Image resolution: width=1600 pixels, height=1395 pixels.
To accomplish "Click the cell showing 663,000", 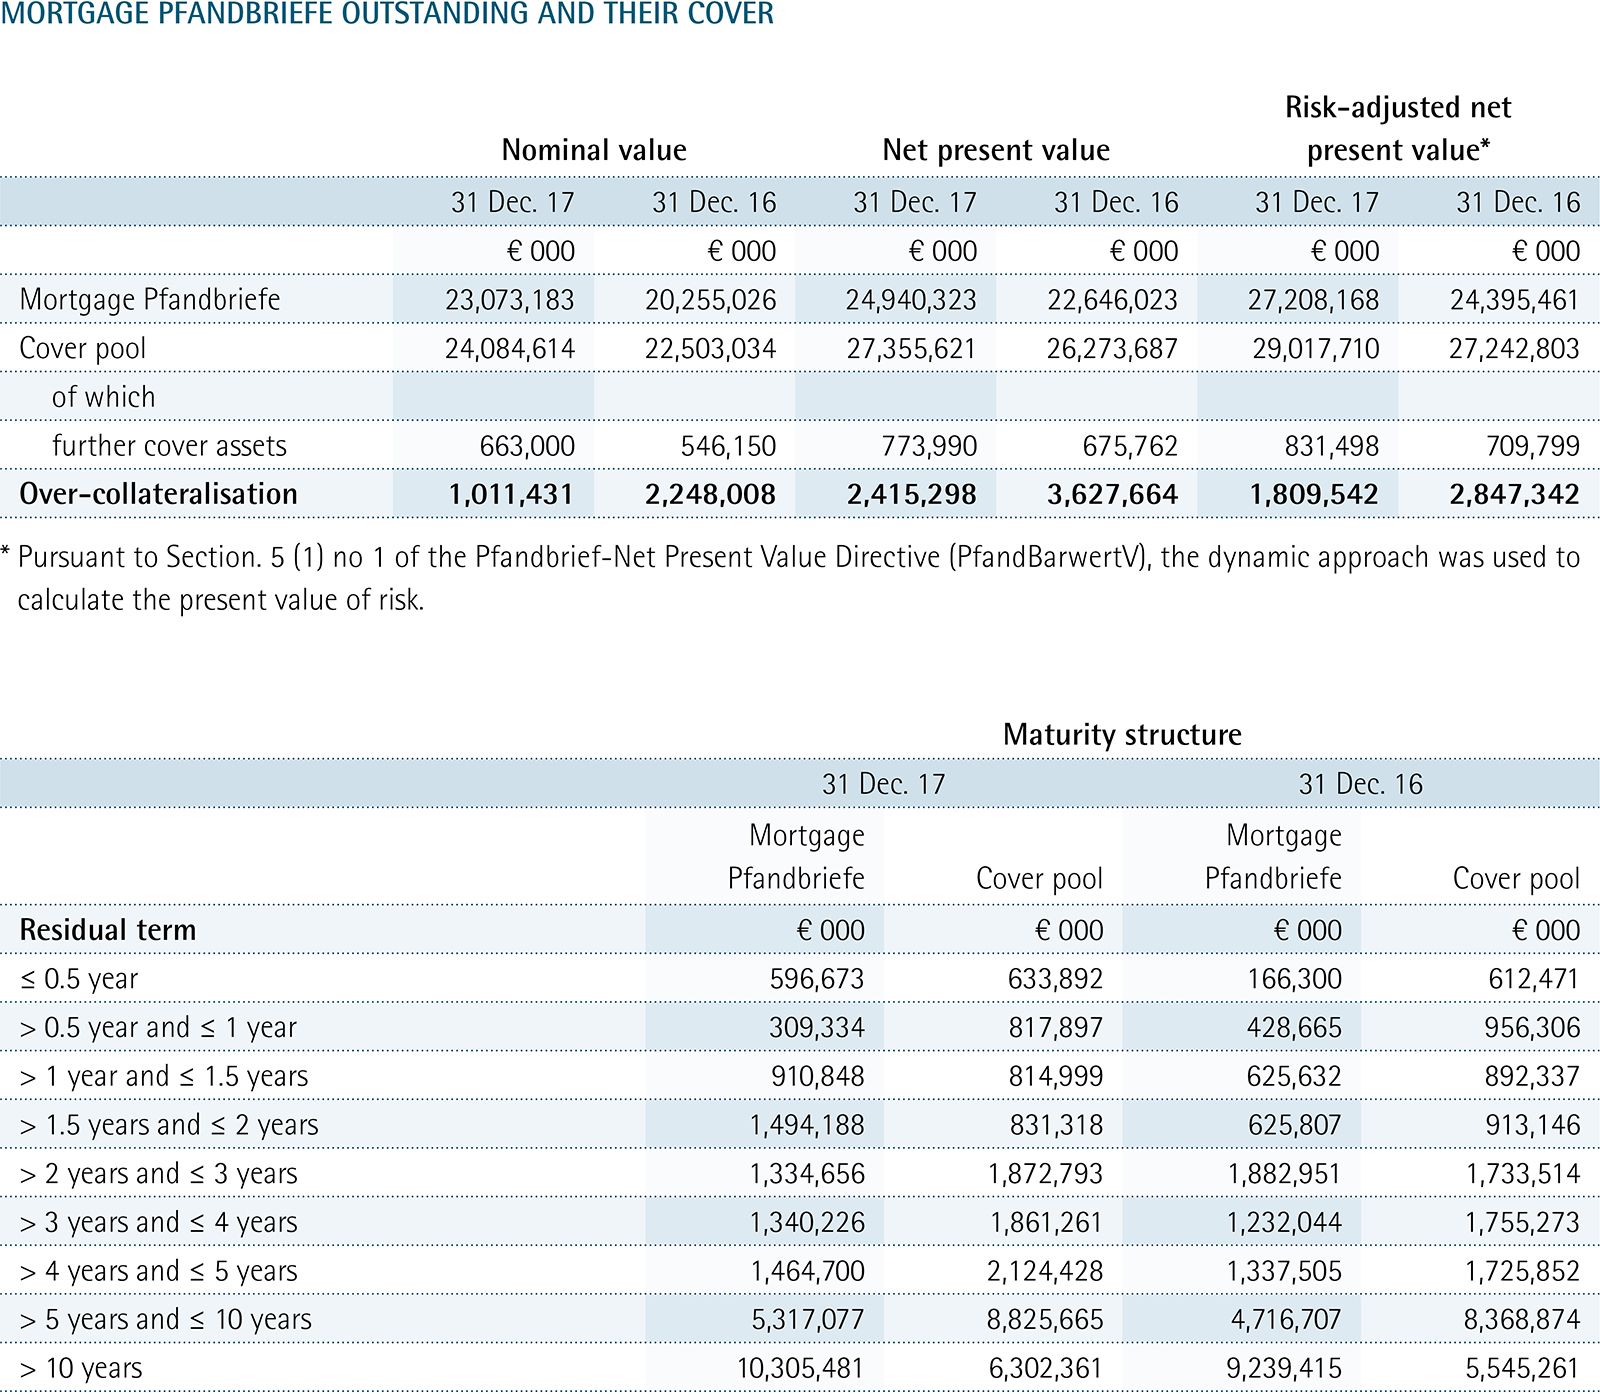I will click(x=527, y=446).
